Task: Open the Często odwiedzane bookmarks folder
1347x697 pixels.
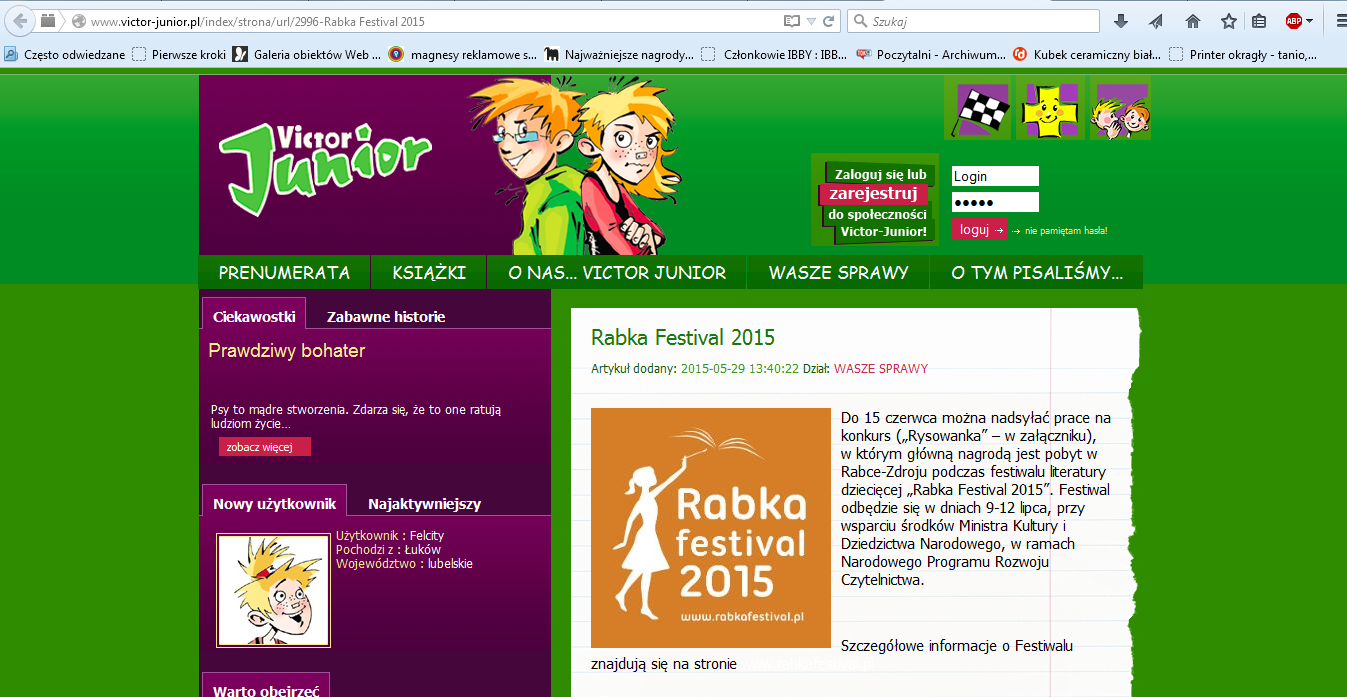Action: 65,55
